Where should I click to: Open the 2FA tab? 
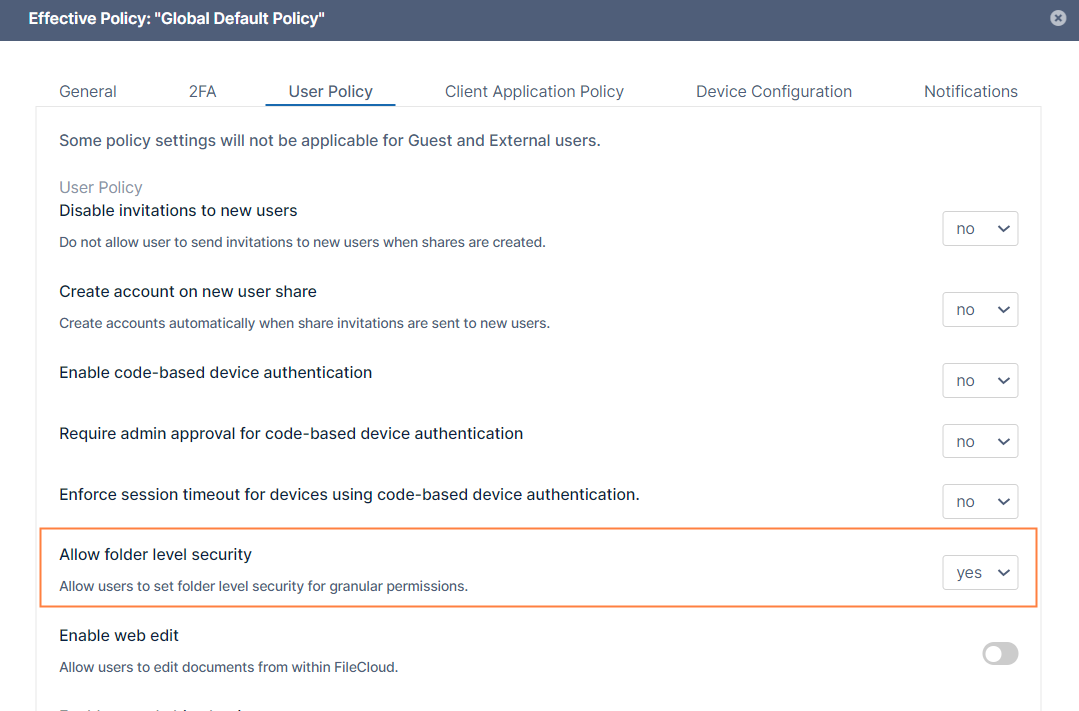coord(202,91)
